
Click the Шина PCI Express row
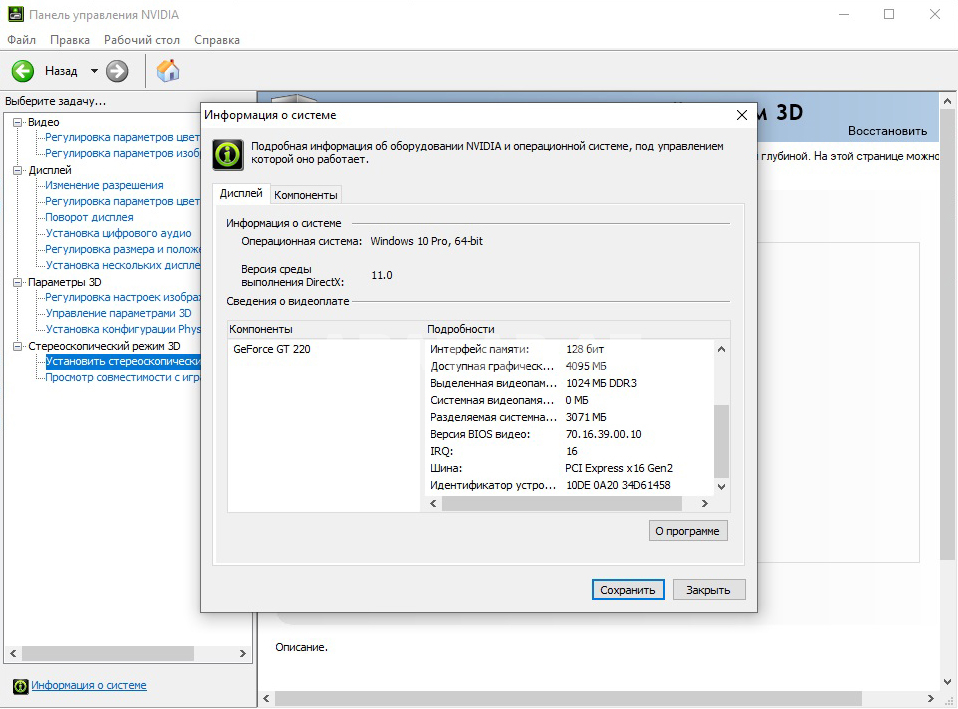tap(569, 468)
